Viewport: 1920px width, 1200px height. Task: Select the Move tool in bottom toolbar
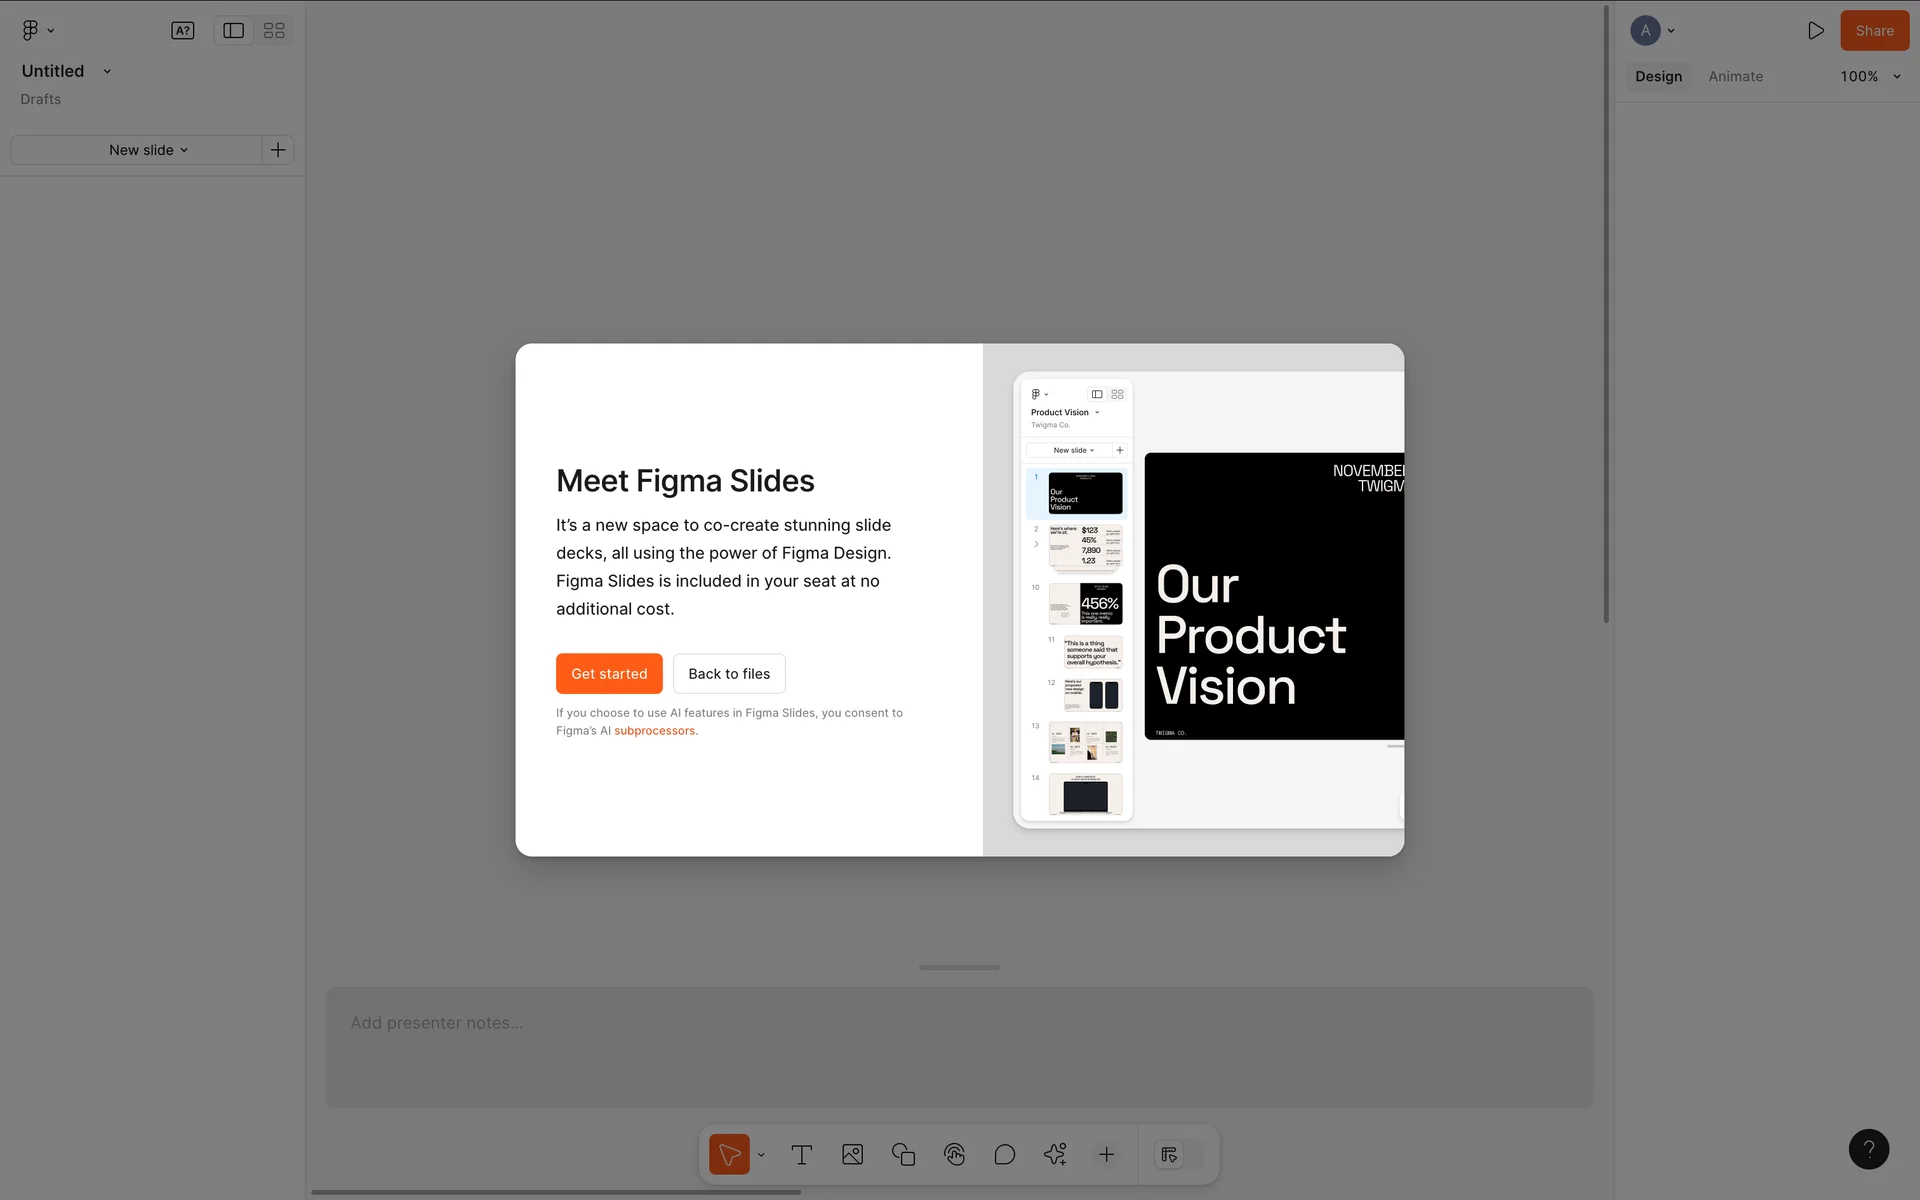[x=729, y=1154]
